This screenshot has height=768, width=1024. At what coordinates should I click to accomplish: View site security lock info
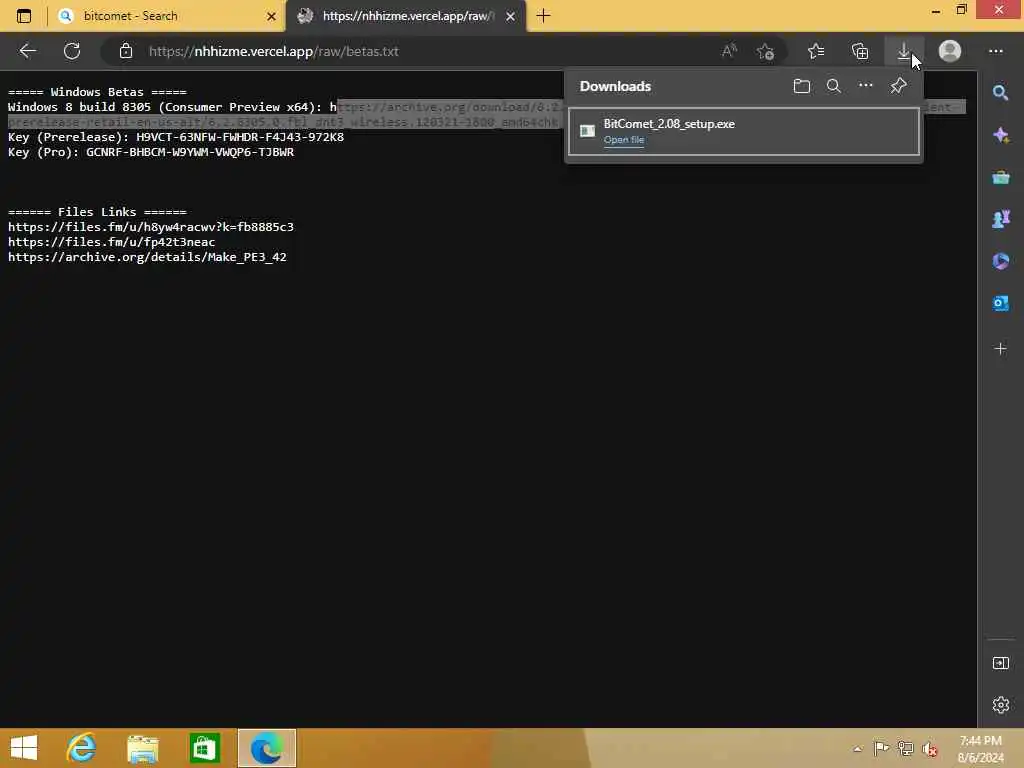coord(126,51)
